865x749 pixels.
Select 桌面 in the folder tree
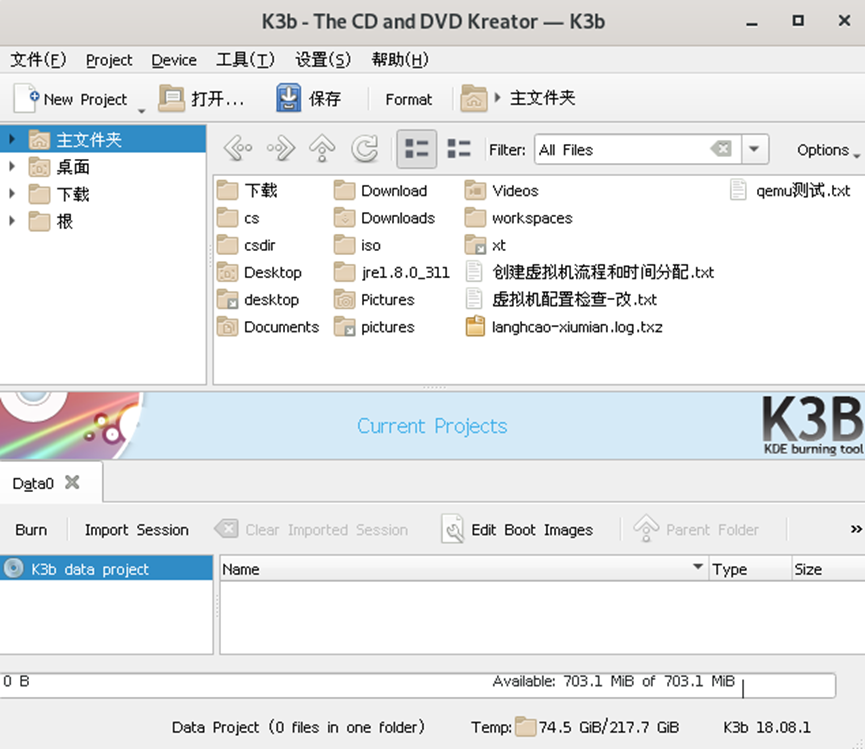73,167
